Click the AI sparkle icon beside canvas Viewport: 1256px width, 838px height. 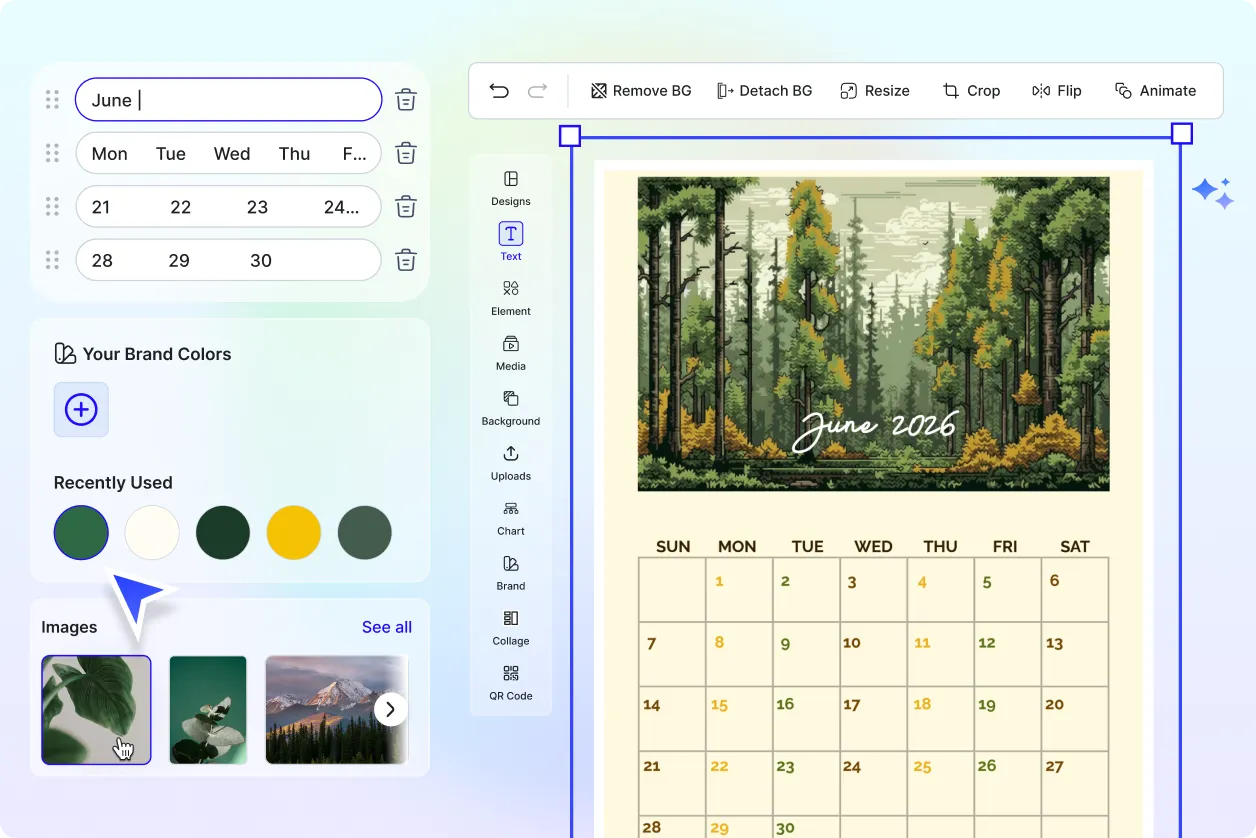(1212, 192)
